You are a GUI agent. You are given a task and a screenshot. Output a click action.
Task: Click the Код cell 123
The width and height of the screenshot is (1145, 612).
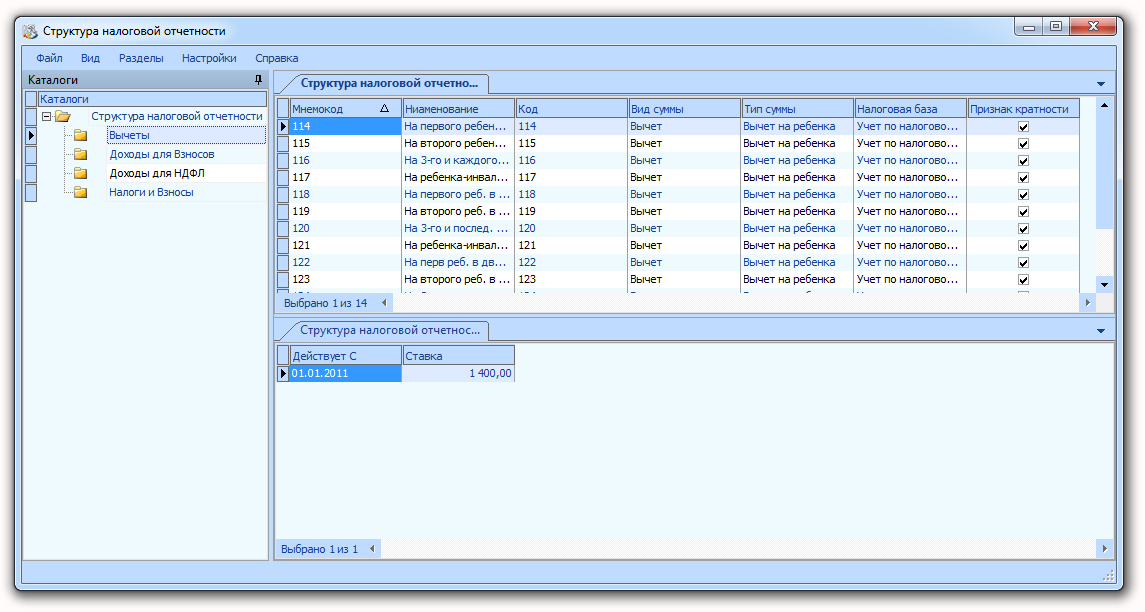click(571, 280)
